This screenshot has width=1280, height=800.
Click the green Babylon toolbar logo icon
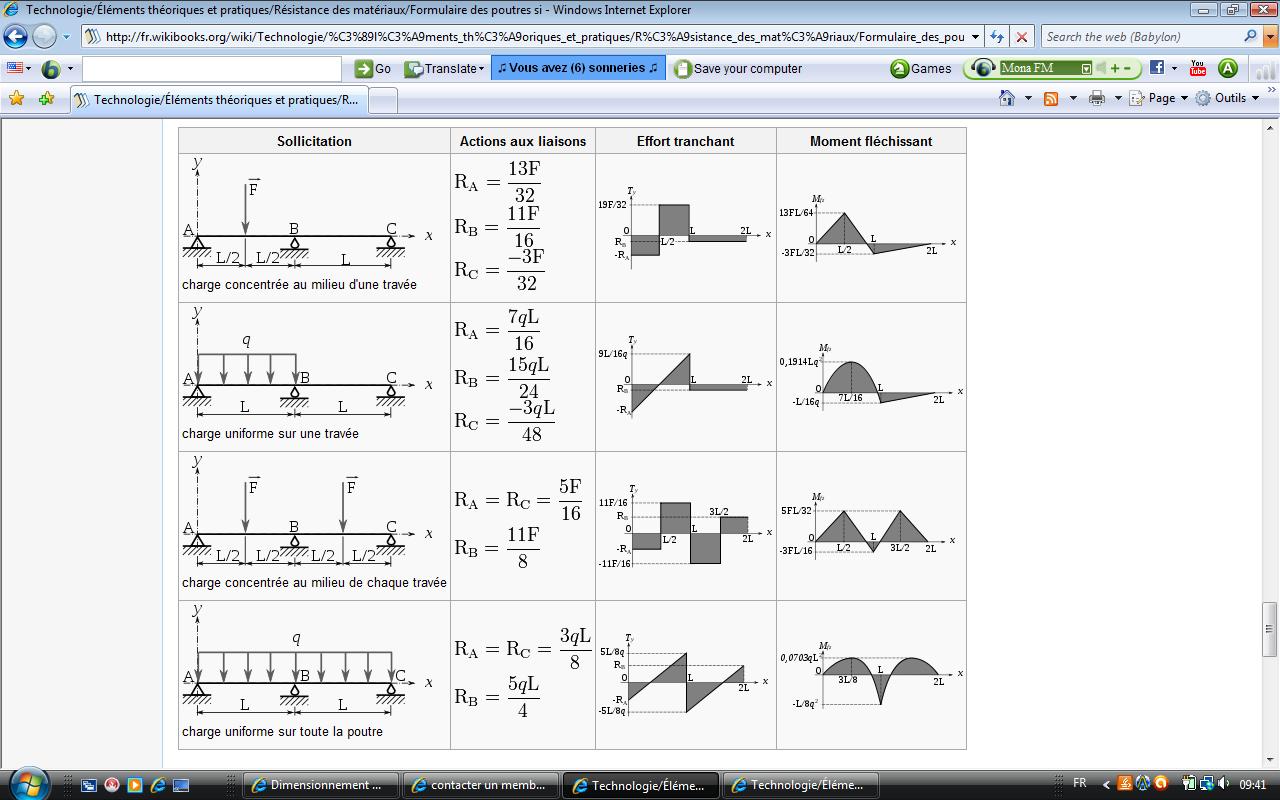50,69
